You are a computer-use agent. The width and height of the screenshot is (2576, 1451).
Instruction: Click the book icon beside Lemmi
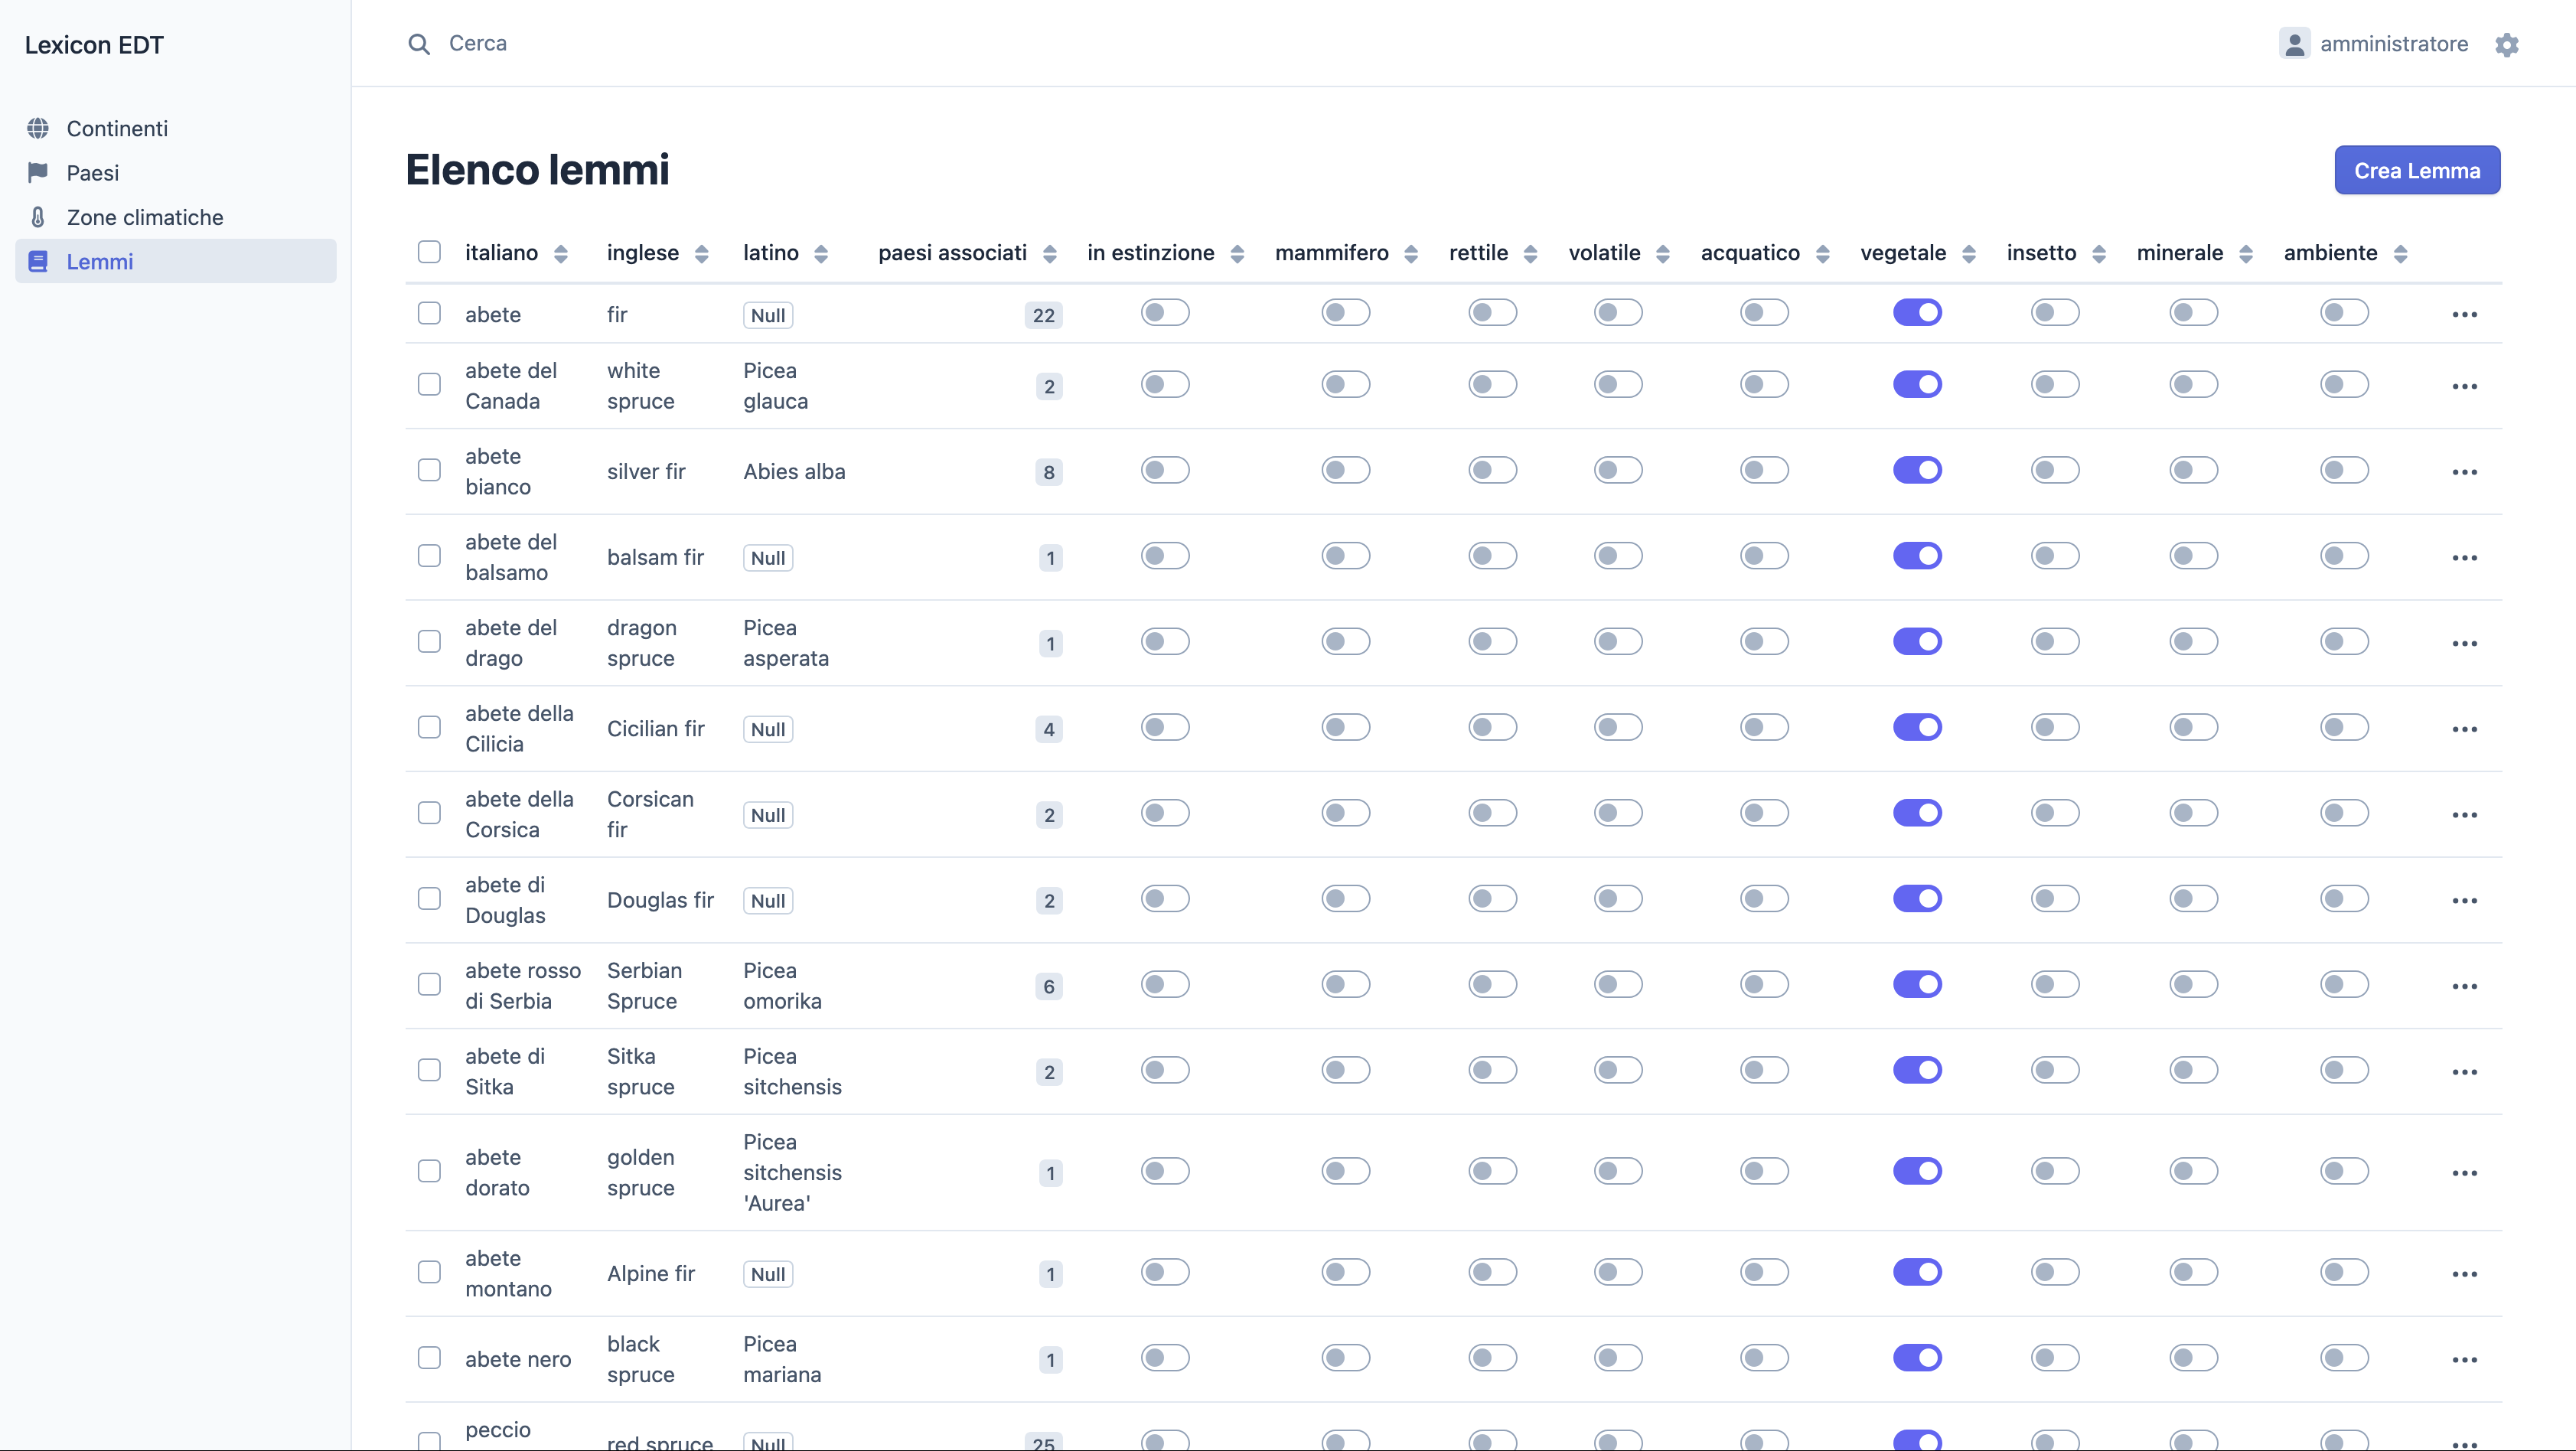pos(38,261)
